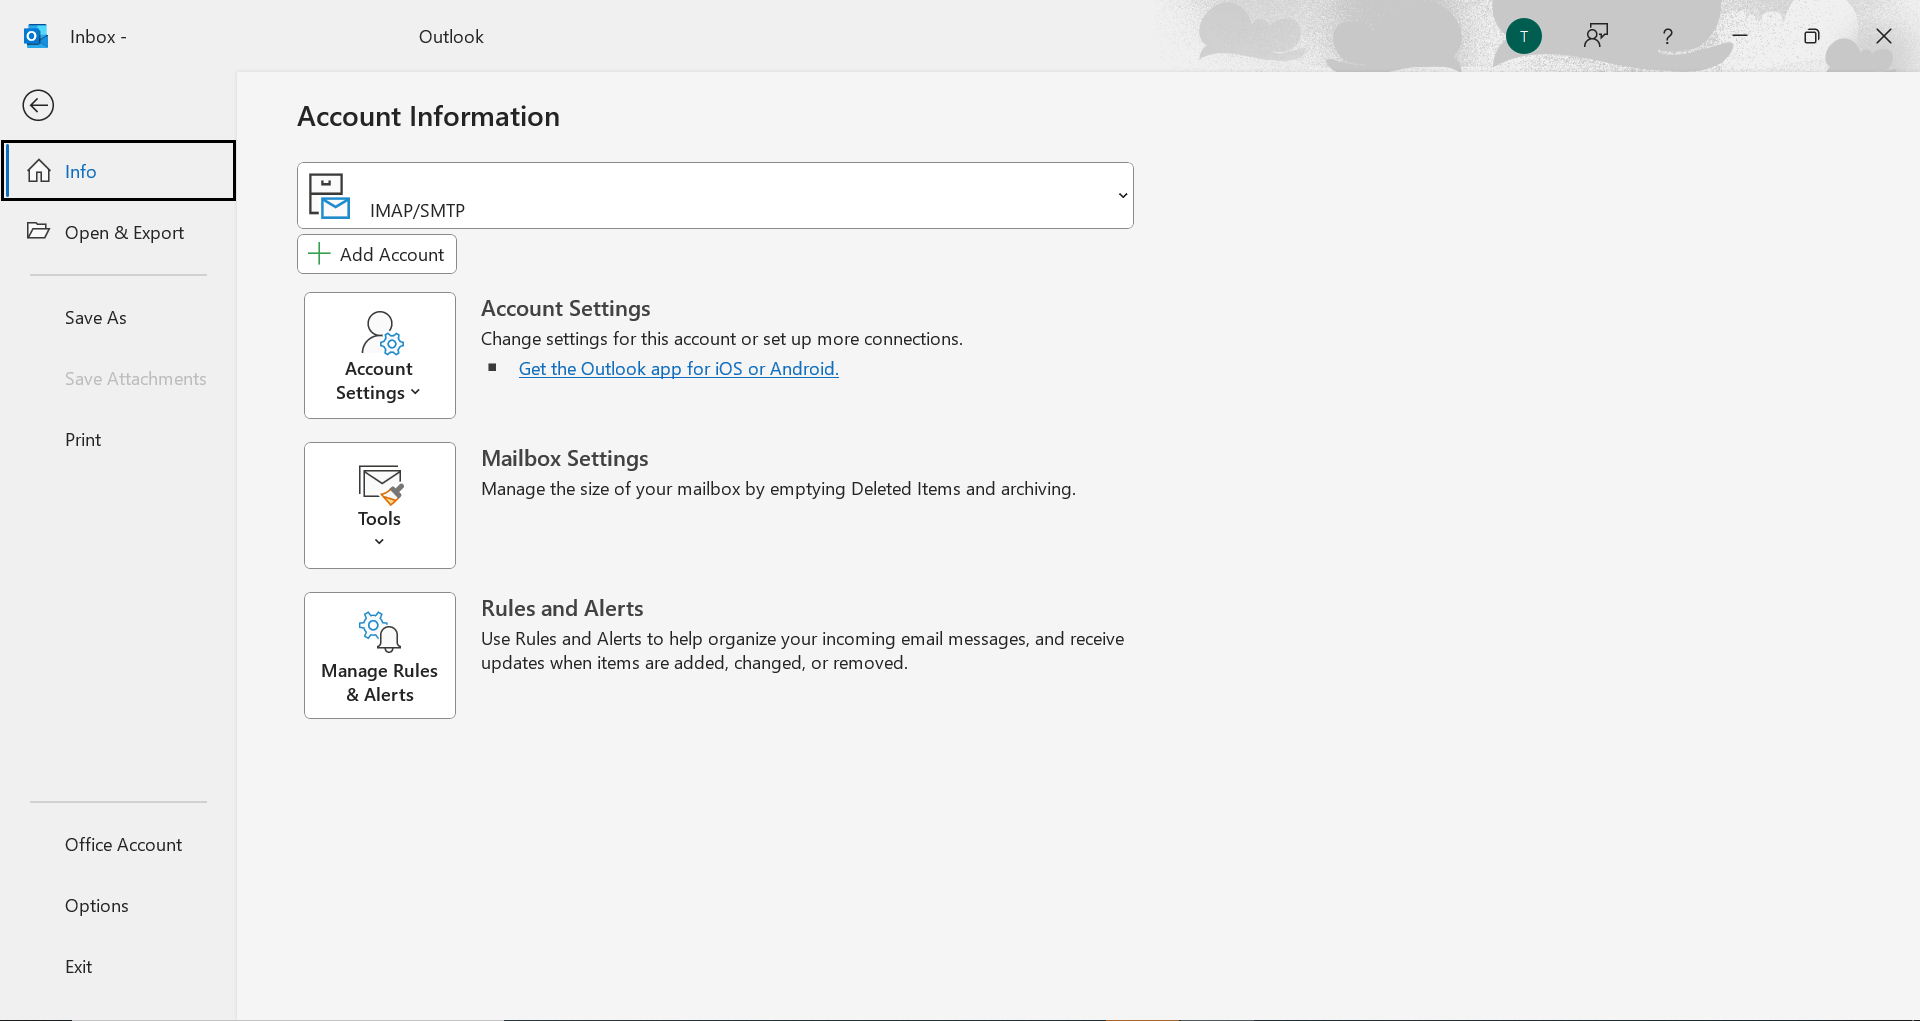Open the Open & Export page

[119, 232]
